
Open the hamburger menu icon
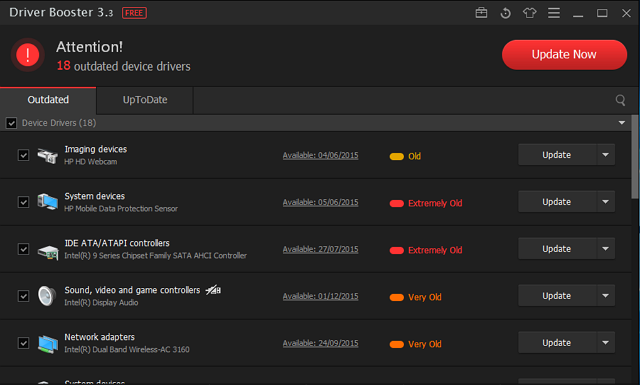coord(553,13)
